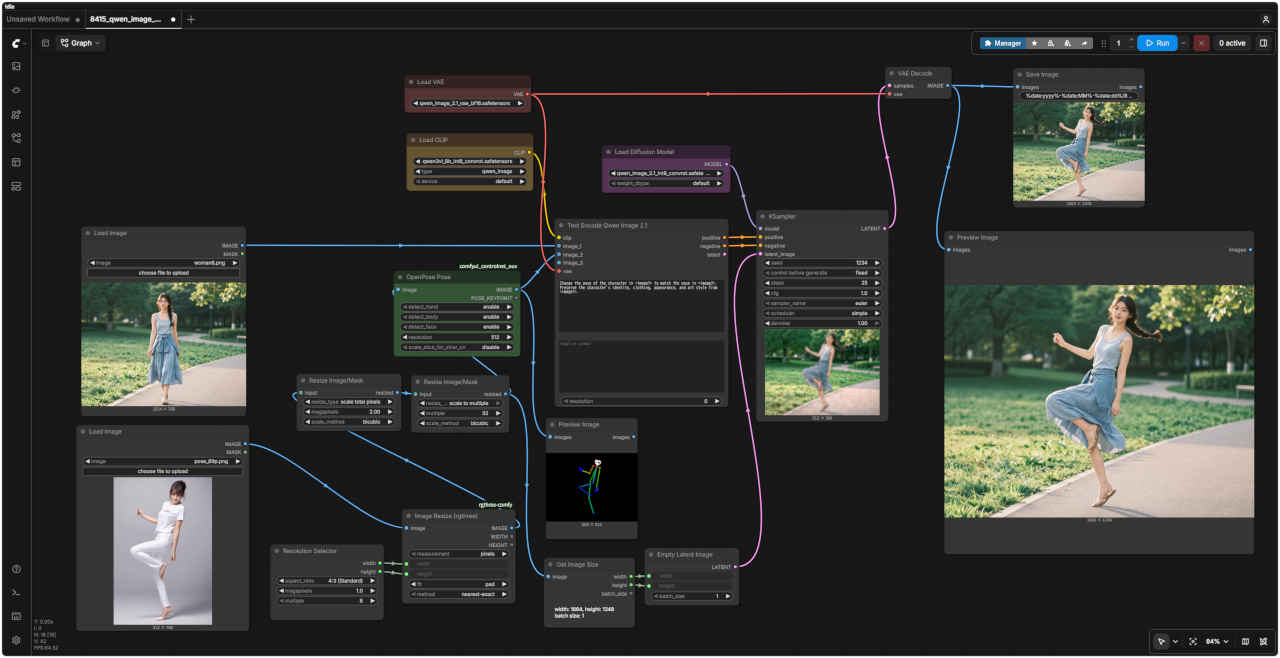
Task: Switch to the Unsaved Workflow tab
Action: coord(38,19)
